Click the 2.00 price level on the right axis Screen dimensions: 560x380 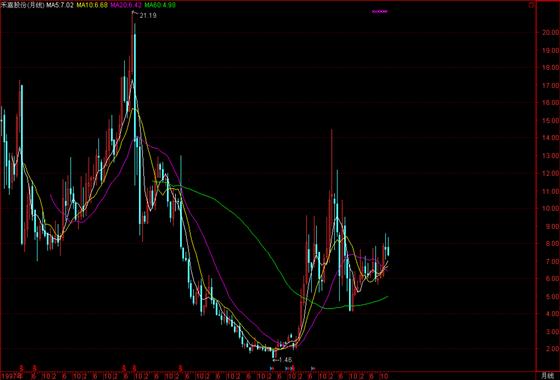[x=550, y=349]
